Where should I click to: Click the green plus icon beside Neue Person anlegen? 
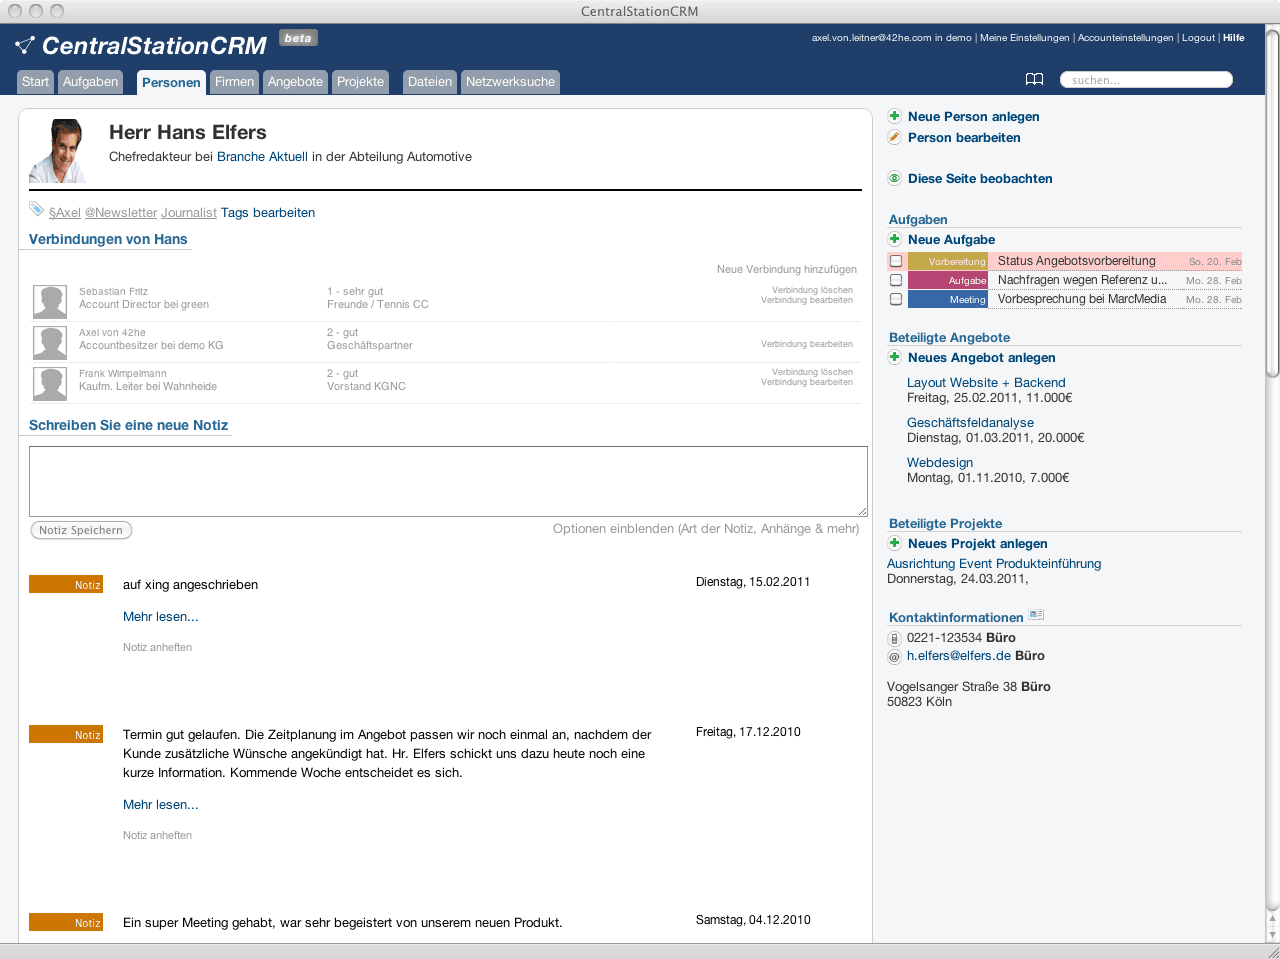point(895,116)
